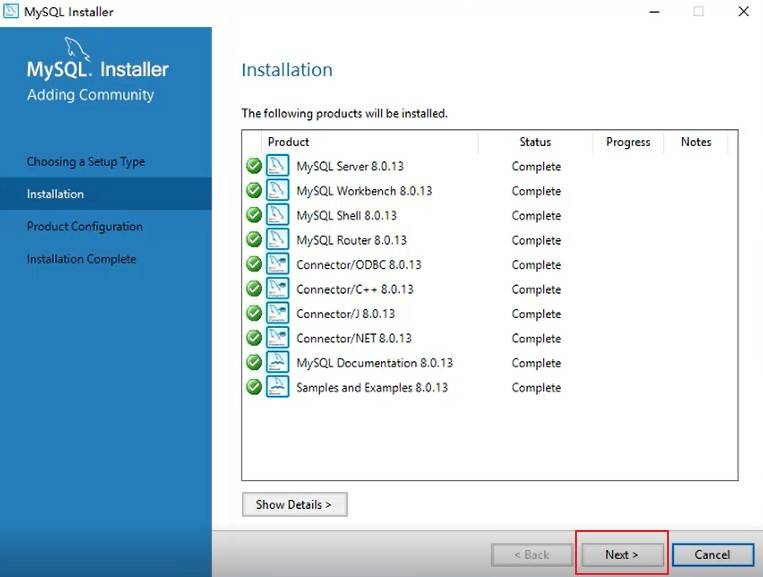
Task: Minimize the MySQL Installer window
Action: point(654,12)
